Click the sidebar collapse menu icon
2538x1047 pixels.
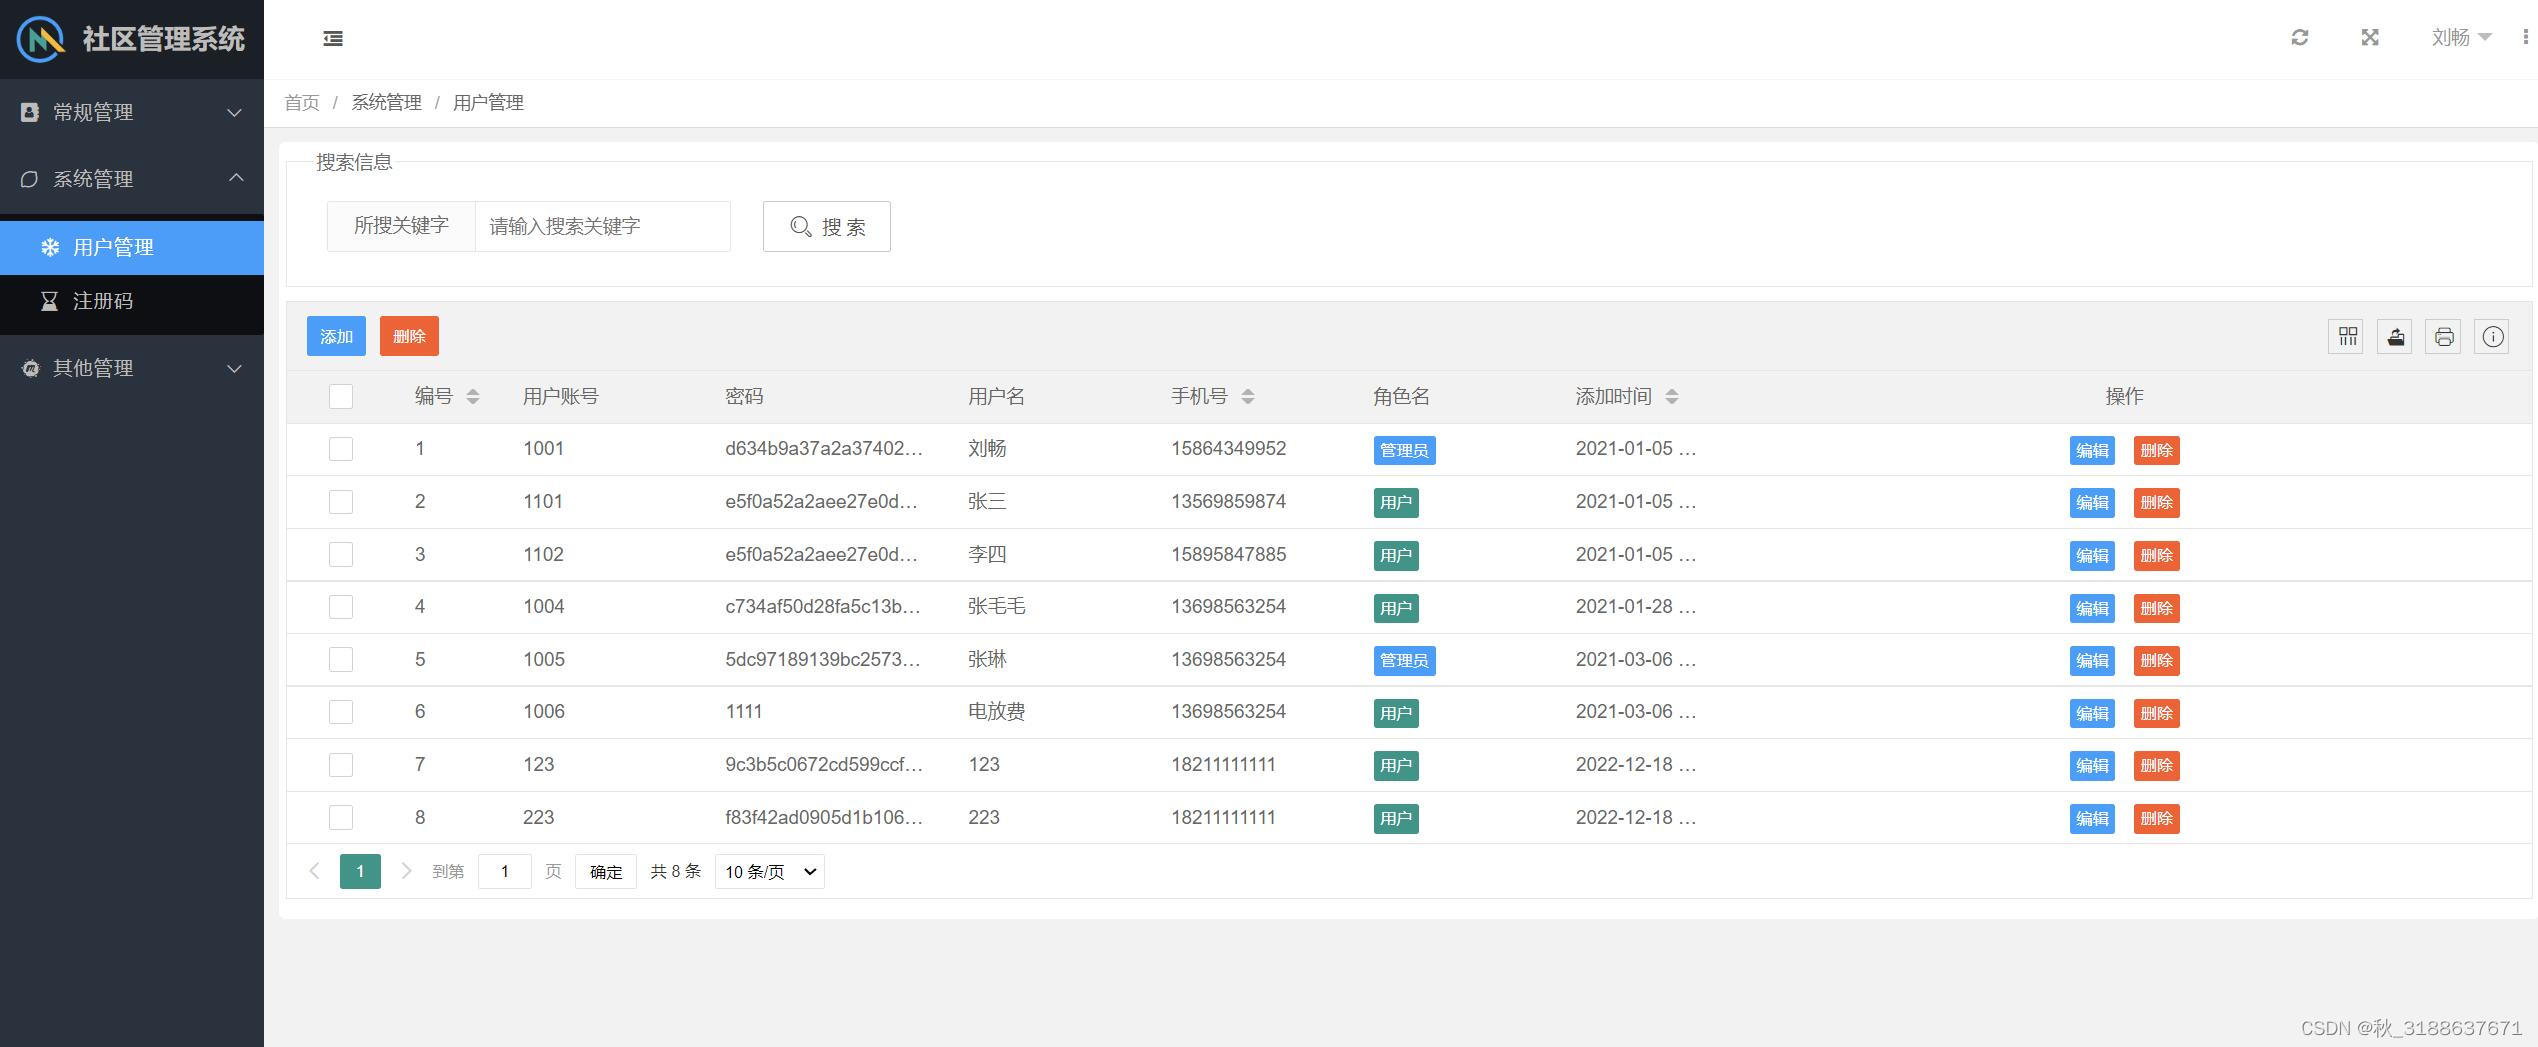tap(333, 38)
